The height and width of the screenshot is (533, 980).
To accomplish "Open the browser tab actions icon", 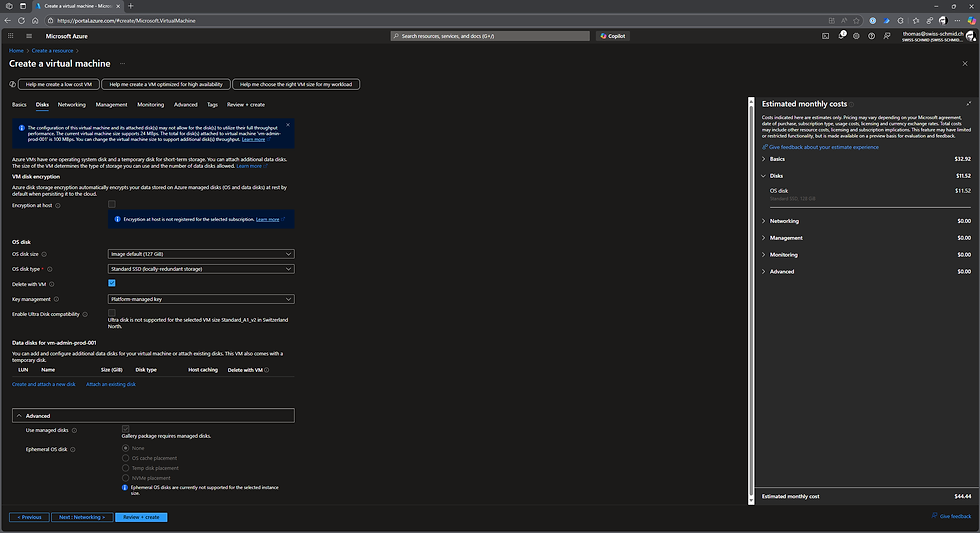I will click(x=22, y=6).
